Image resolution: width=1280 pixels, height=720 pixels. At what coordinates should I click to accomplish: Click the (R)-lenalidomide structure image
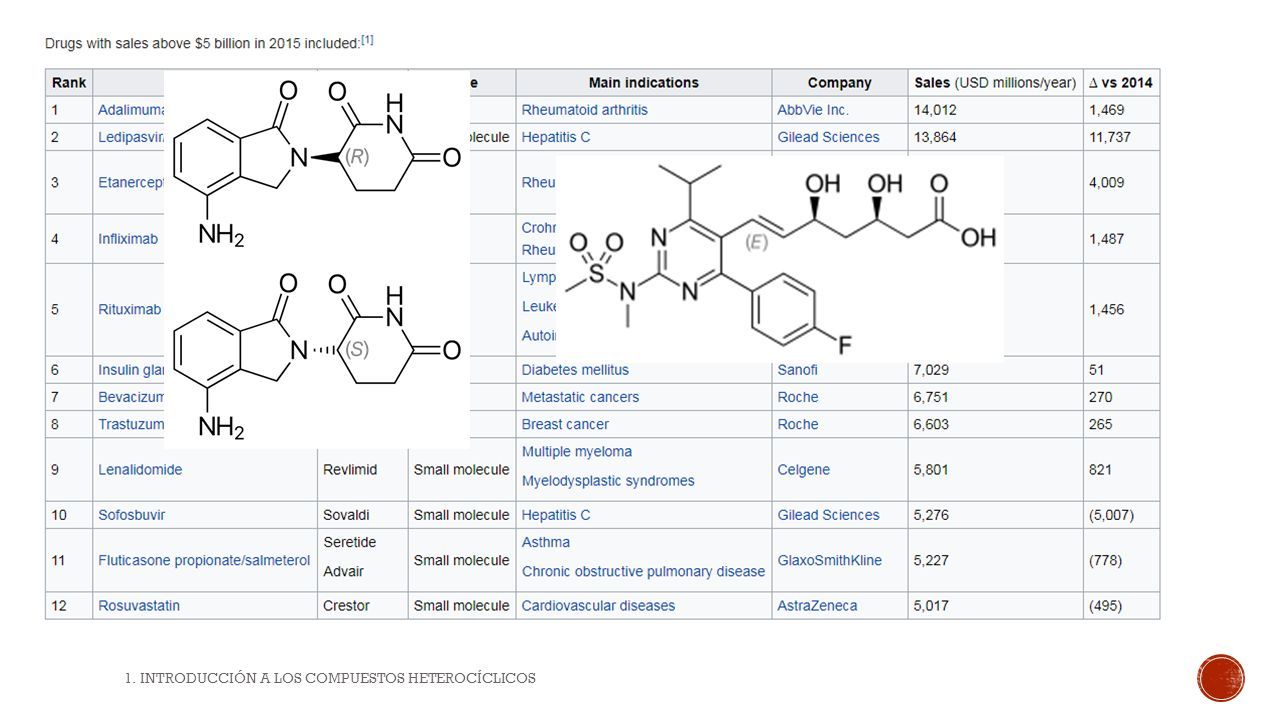pyautogui.click(x=316, y=164)
